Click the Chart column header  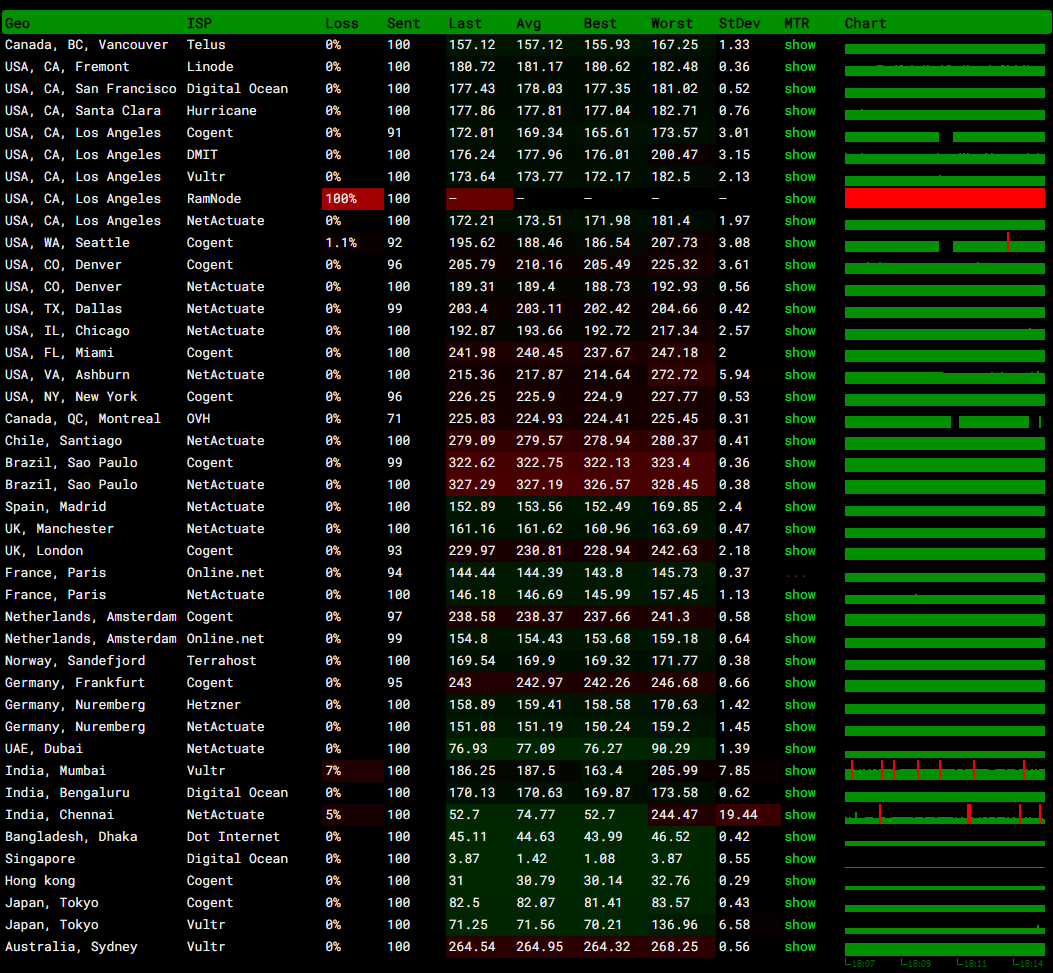tap(865, 24)
